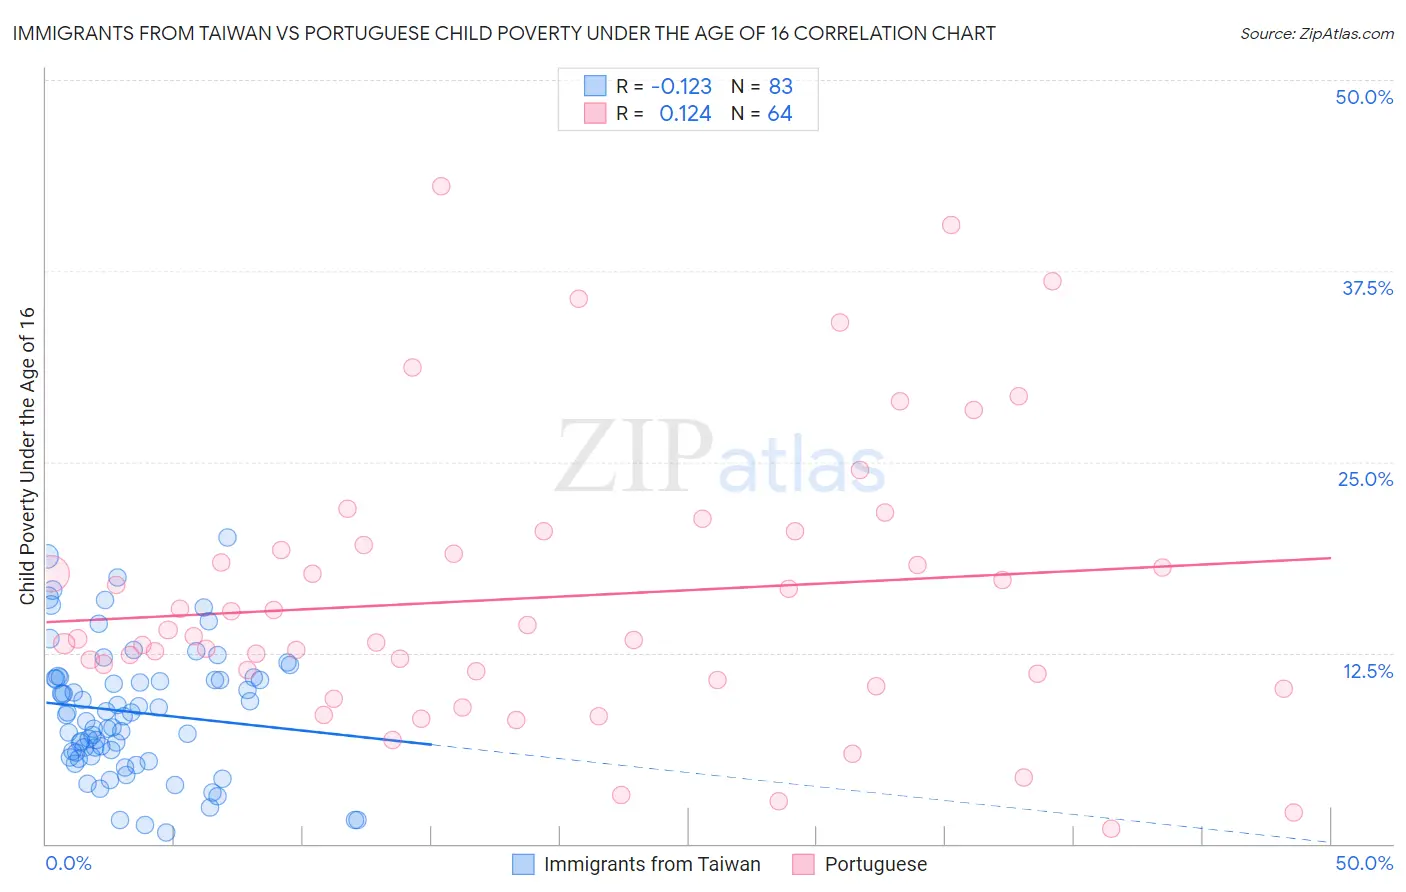Click the Portuguese legend label
Screen dimensions: 1406x892
click(875, 864)
